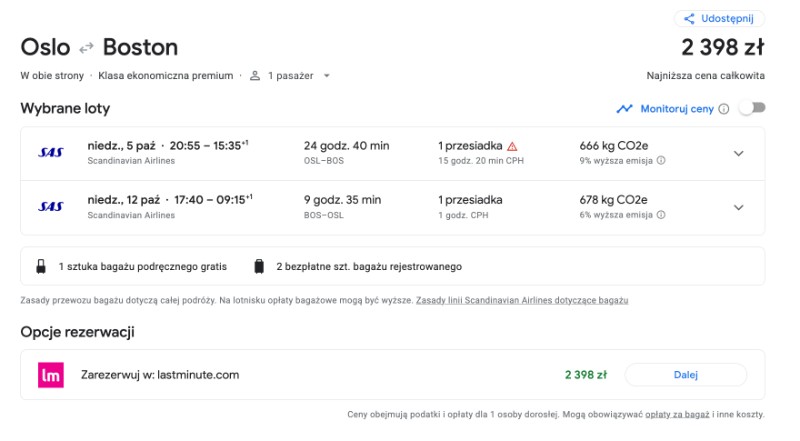Open the opłaty za bagaż link
Viewport: 800px width, 441px height.
[678, 414]
